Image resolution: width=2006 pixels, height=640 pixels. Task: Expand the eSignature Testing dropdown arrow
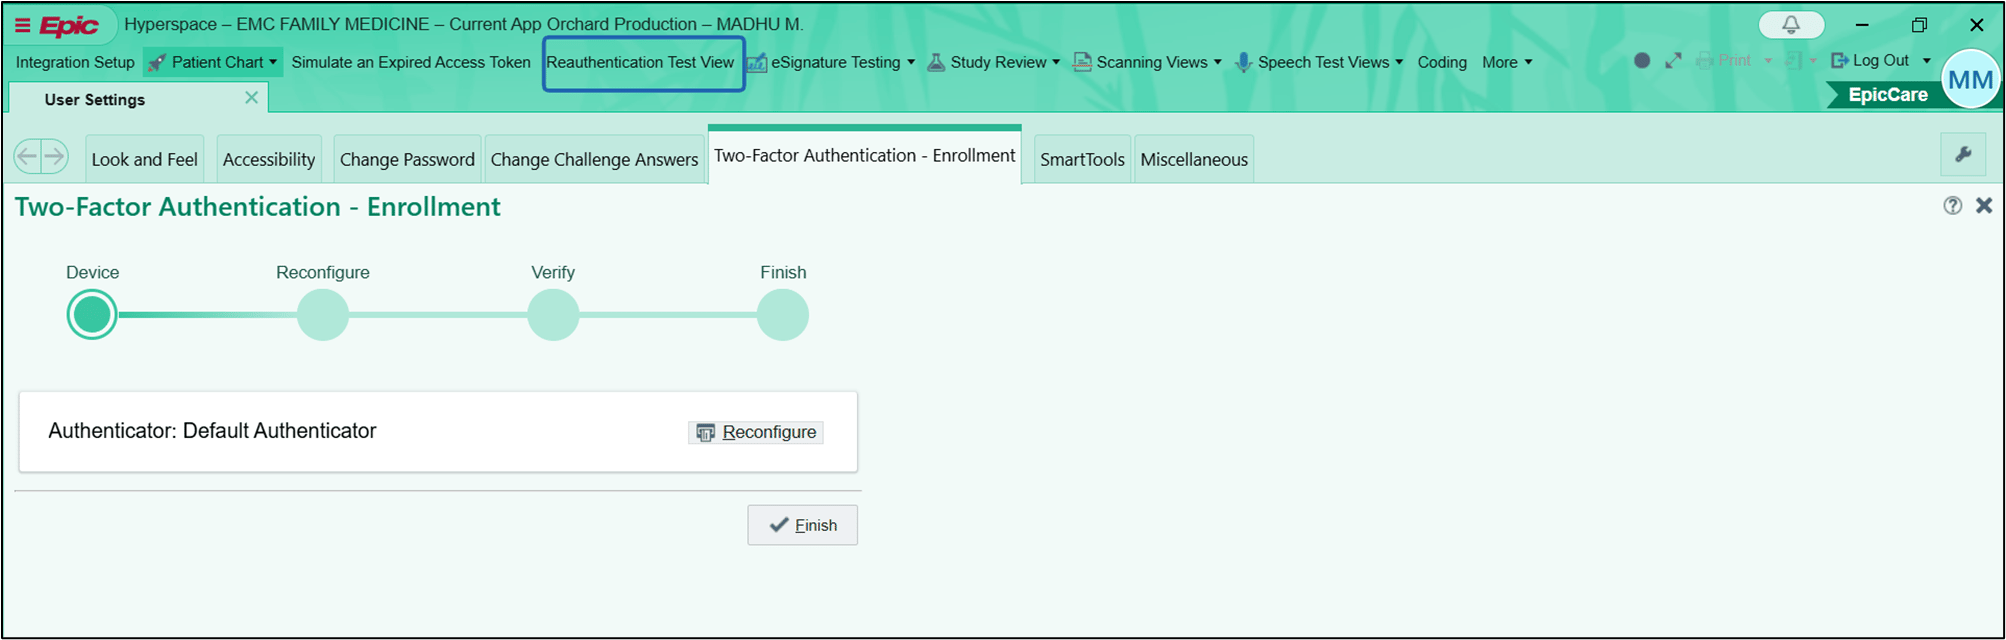pos(910,62)
